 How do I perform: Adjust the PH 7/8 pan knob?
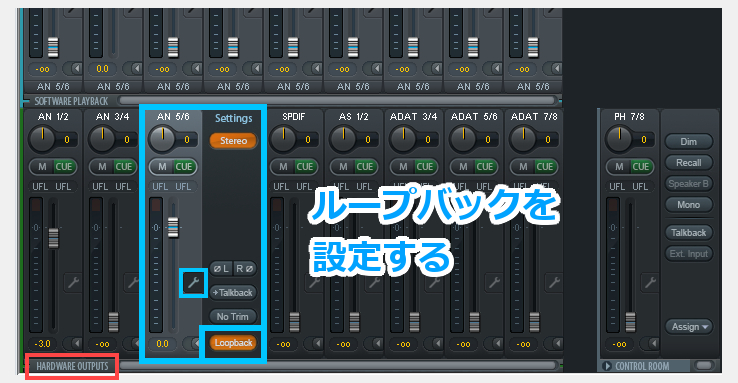point(619,138)
